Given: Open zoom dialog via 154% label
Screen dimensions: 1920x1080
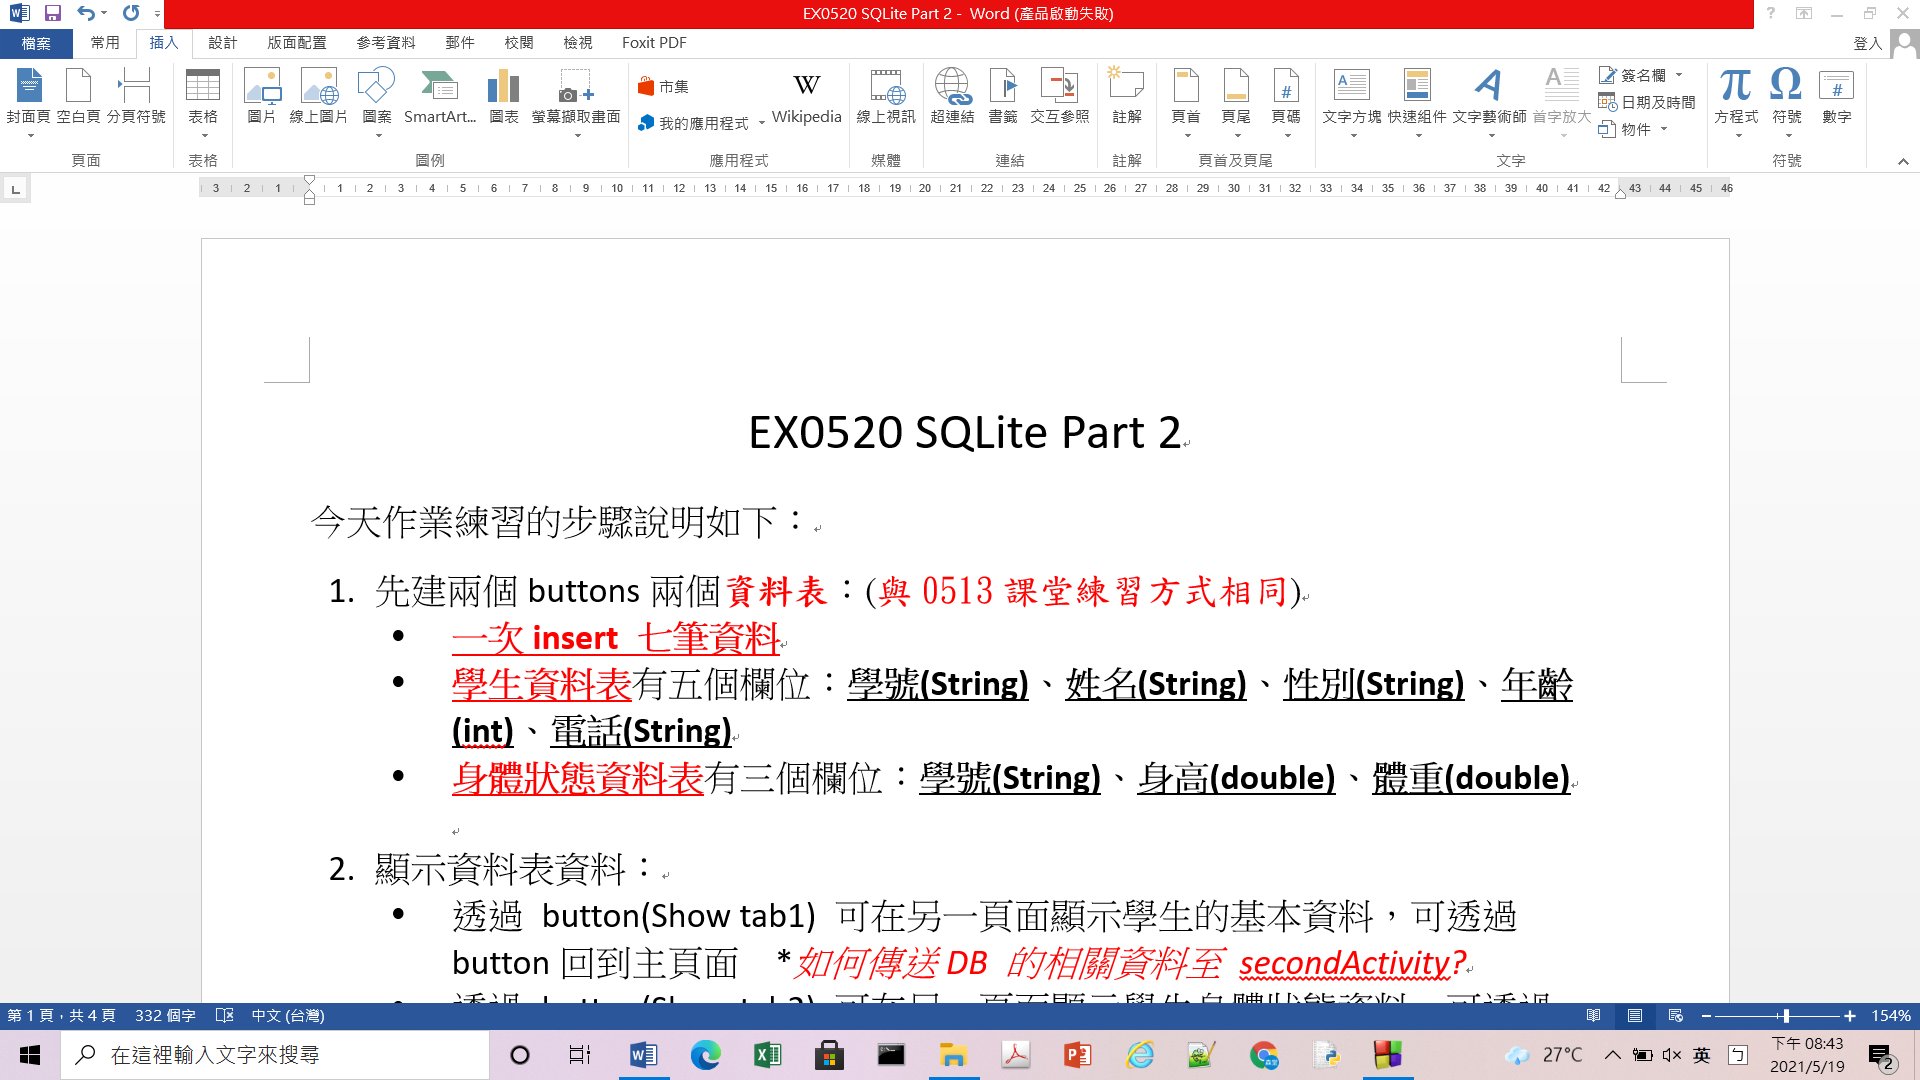Looking at the screenshot, I should click(1891, 1015).
